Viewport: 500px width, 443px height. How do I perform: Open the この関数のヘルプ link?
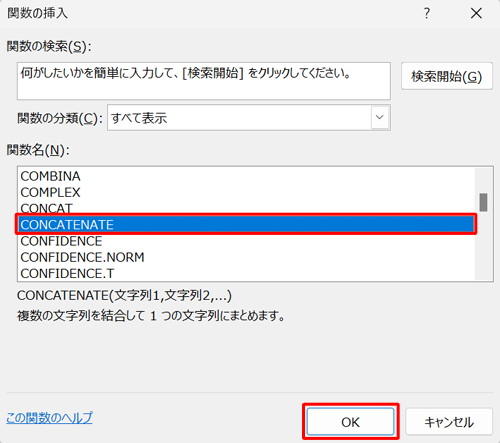click(x=49, y=418)
